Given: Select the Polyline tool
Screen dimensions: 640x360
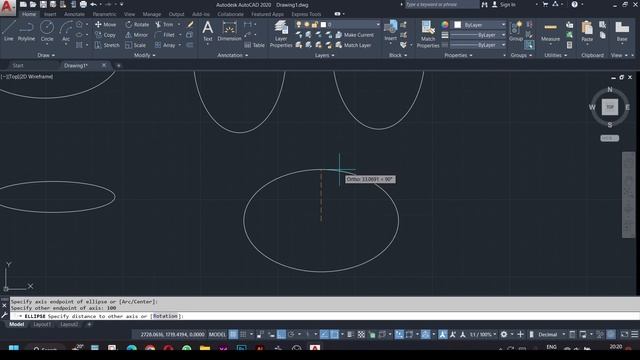Looking at the screenshot, I should pyautogui.click(x=26, y=31).
